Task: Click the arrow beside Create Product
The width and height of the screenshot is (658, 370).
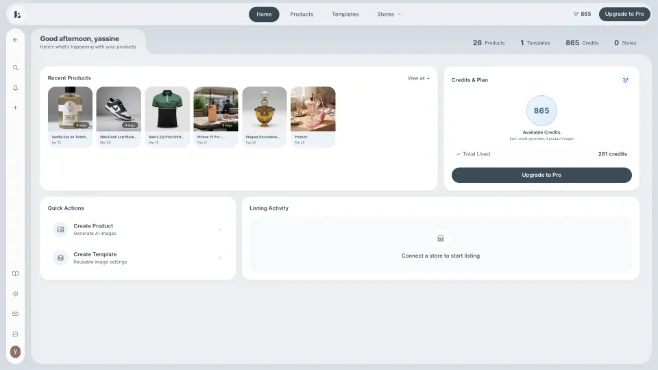Action: pyautogui.click(x=220, y=229)
